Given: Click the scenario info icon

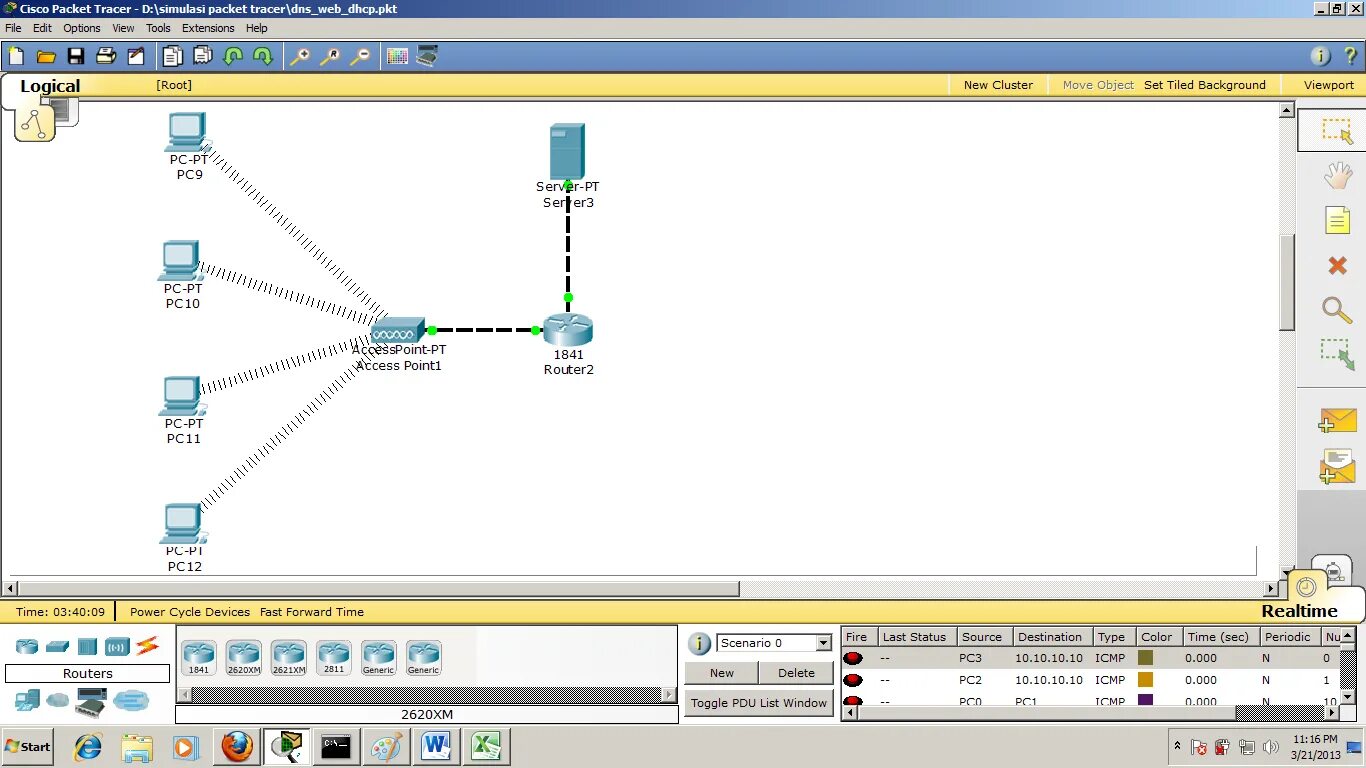Looking at the screenshot, I should point(700,643).
